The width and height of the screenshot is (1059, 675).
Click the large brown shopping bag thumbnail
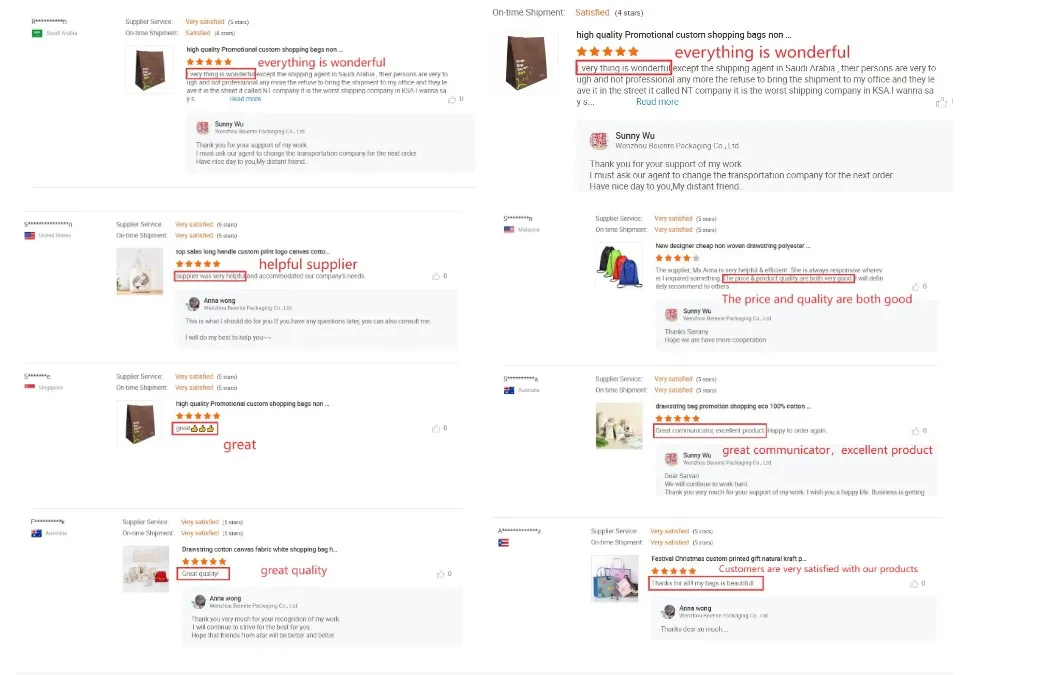click(x=527, y=63)
